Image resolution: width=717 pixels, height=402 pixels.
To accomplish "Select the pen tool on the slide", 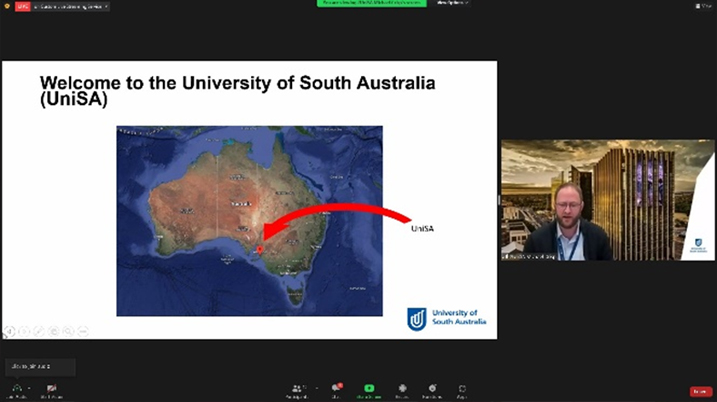I will [39, 331].
